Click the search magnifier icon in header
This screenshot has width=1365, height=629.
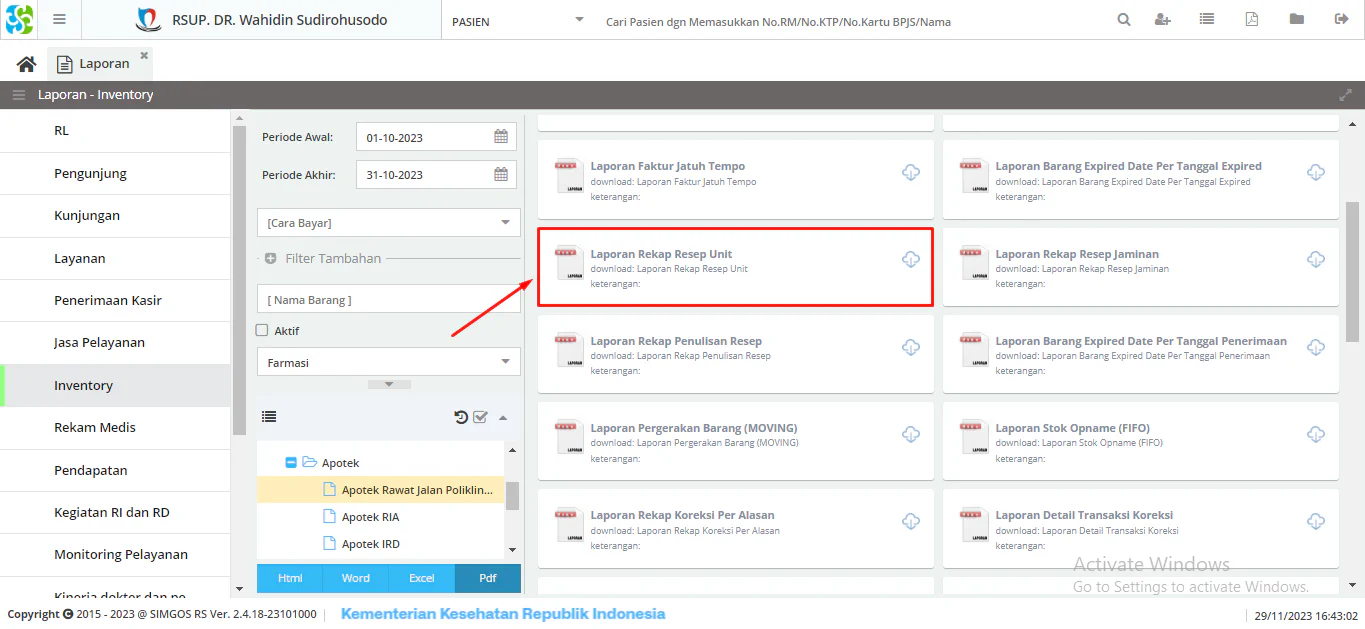1124,20
